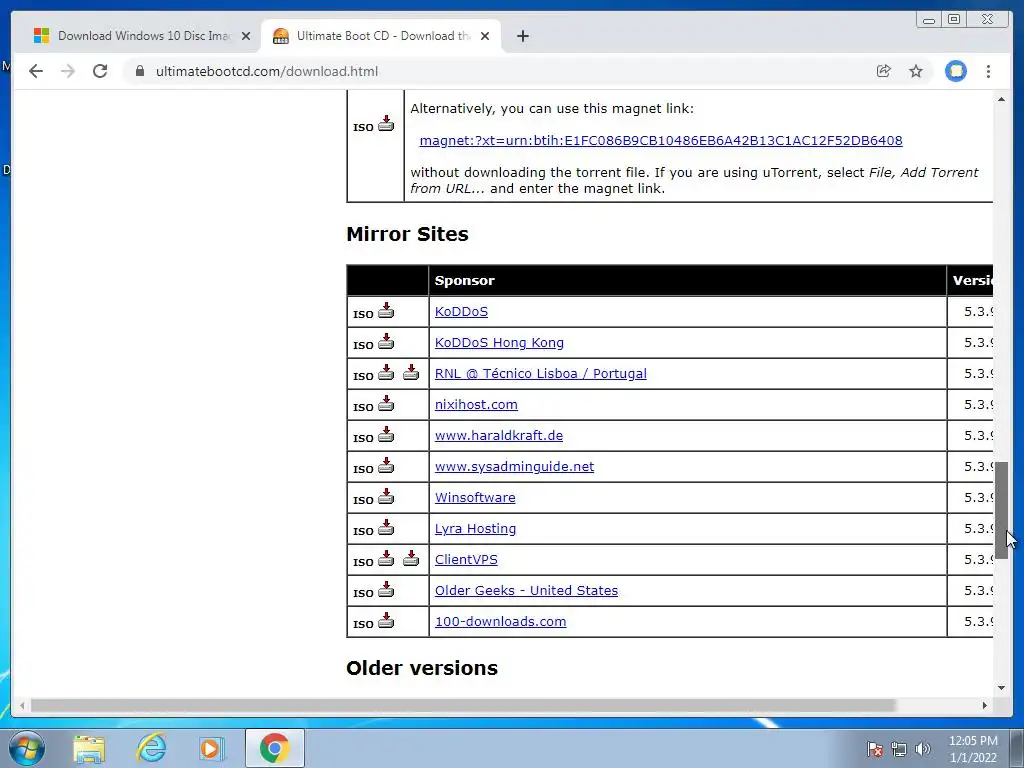The height and width of the screenshot is (768, 1024).
Task: Click the horizontal scrollbar left arrow
Action: pos(22,705)
